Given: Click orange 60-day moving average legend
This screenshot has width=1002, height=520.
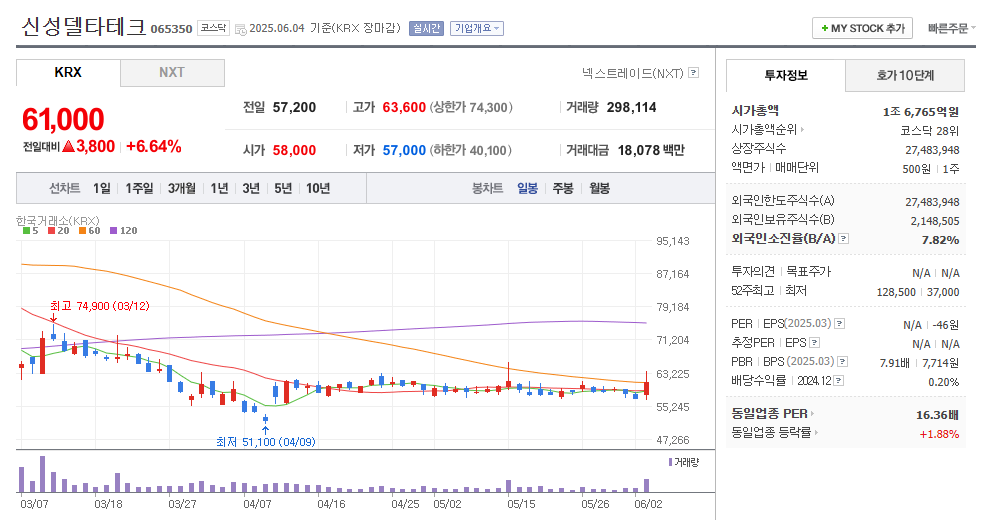Looking at the screenshot, I should coord(89,231).
